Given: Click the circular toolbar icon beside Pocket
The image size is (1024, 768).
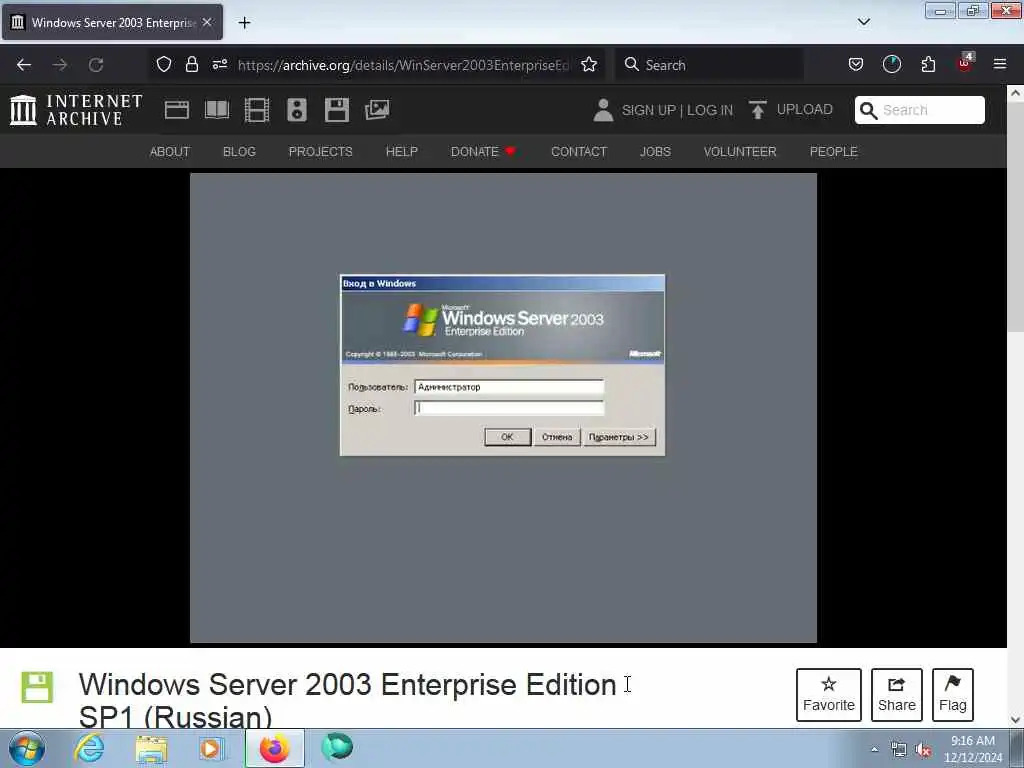Looking at the screenshot, I should pos(892,64).
